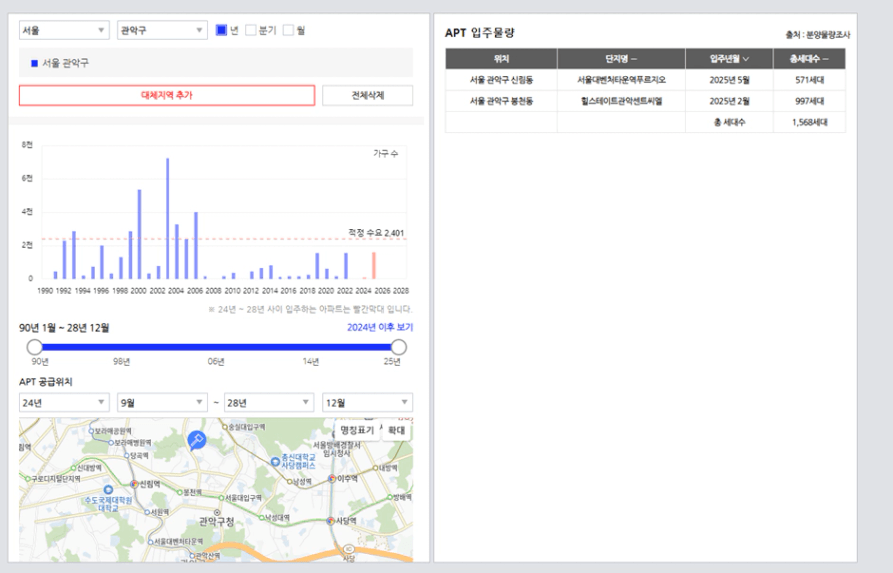This screenshot has width=893, height=573.
Task: Click the 이수역 station marker on map
Action: [x=332, y=479]
